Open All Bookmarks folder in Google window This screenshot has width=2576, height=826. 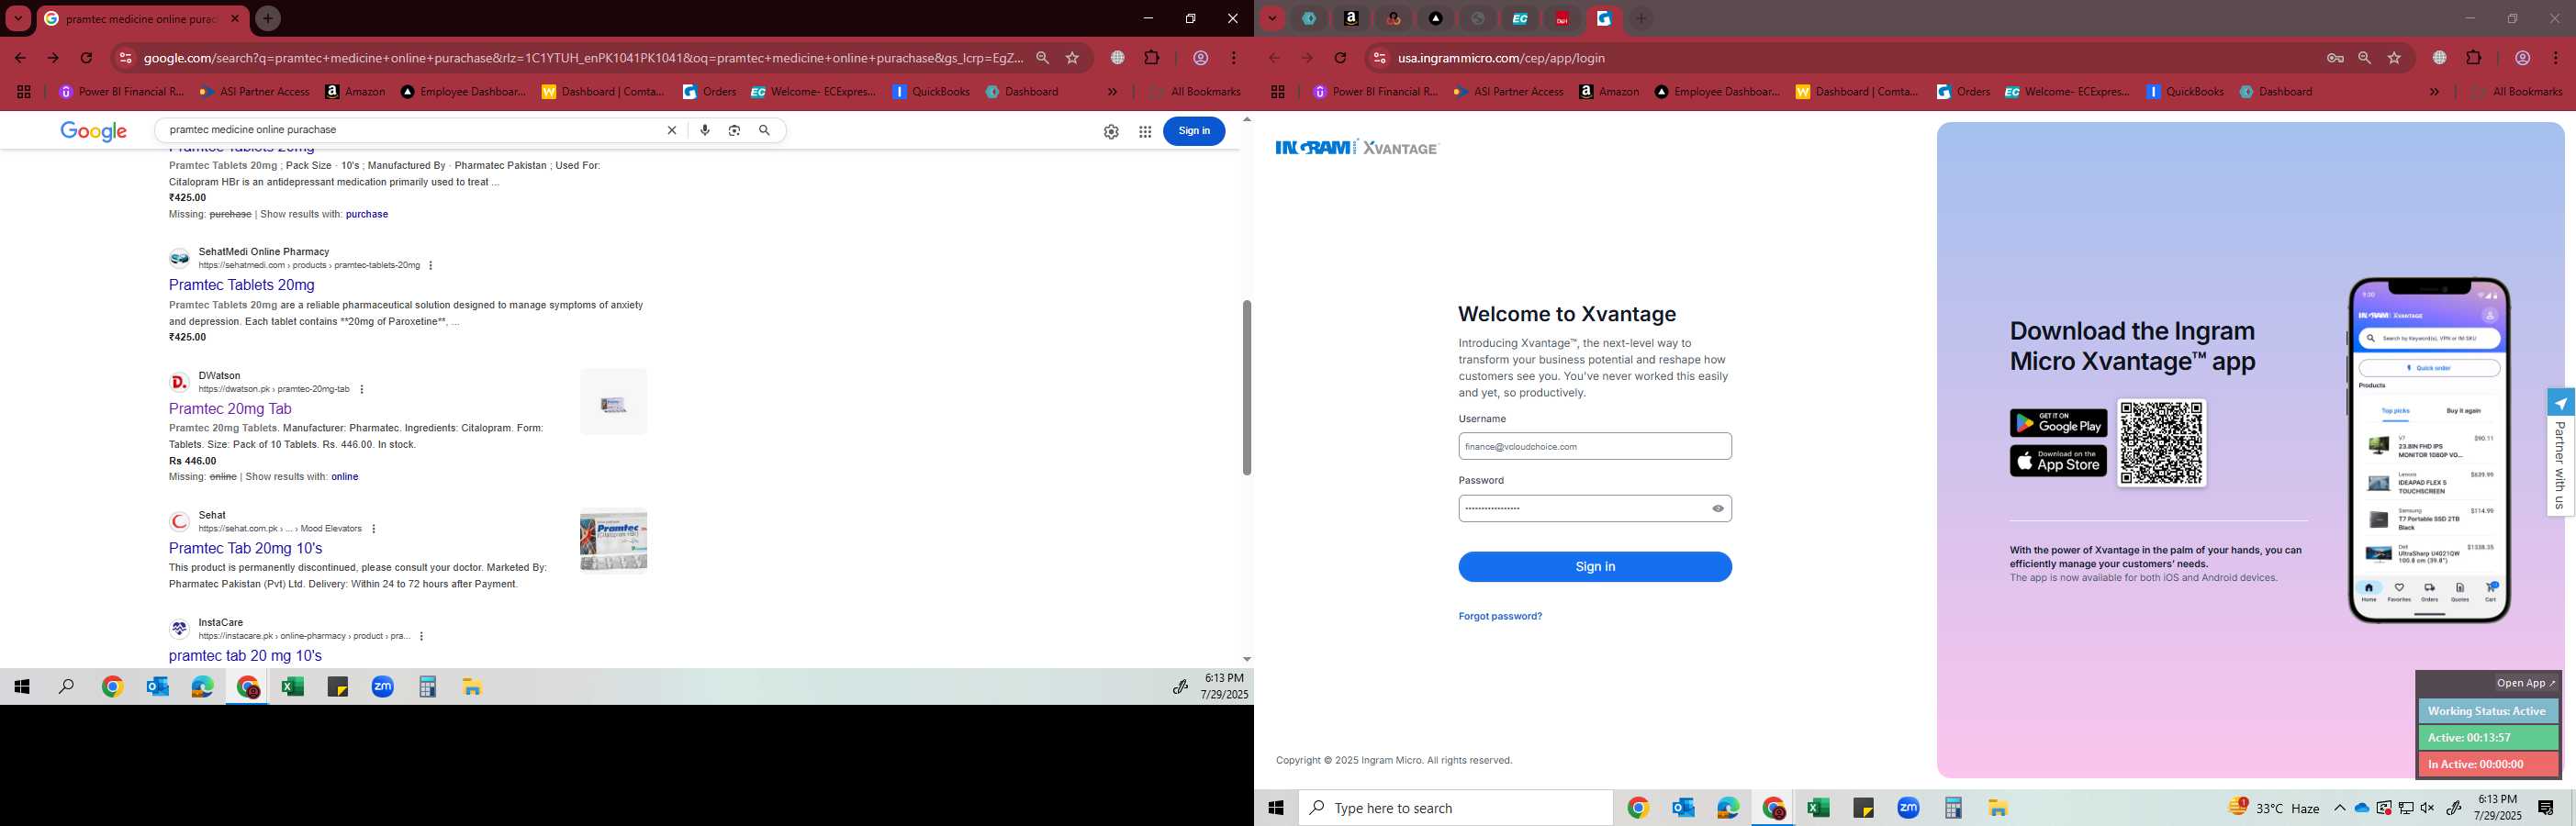(1195, 91)
